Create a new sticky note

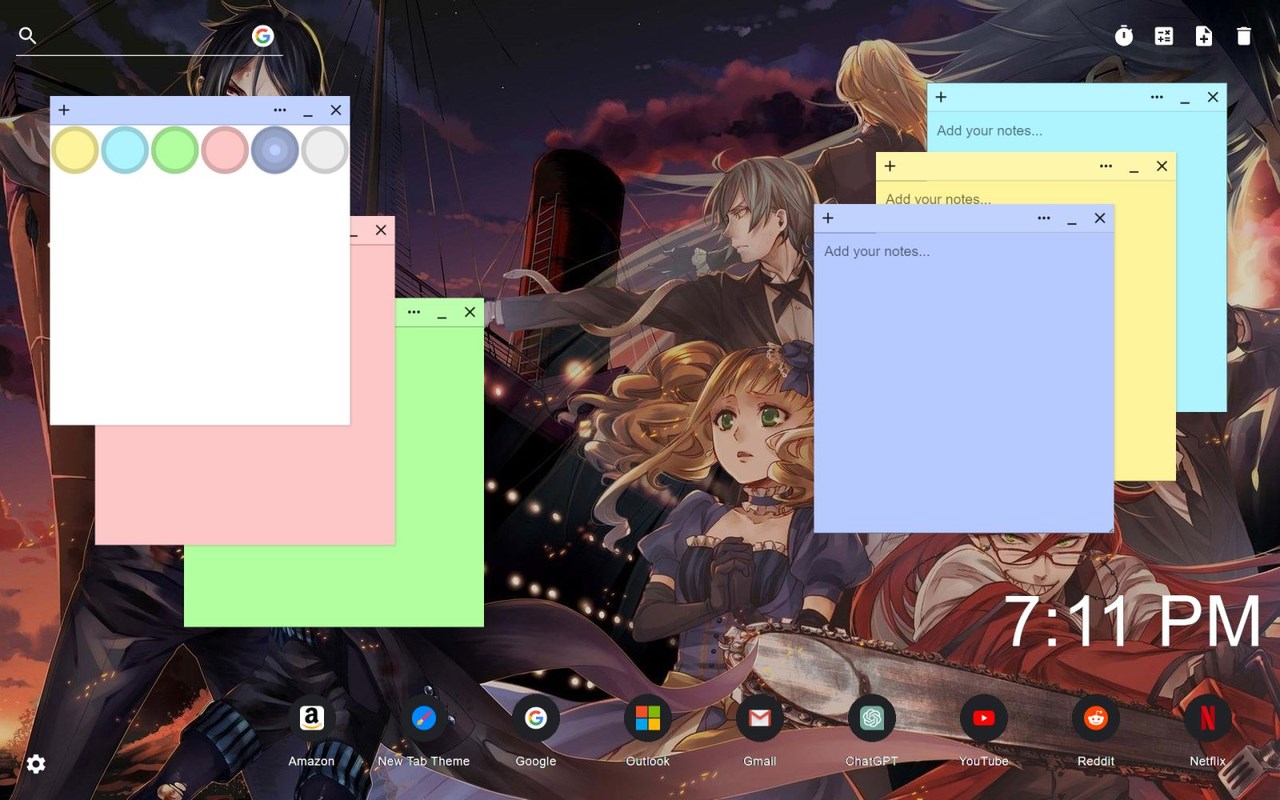click(x=1204, y=36)
